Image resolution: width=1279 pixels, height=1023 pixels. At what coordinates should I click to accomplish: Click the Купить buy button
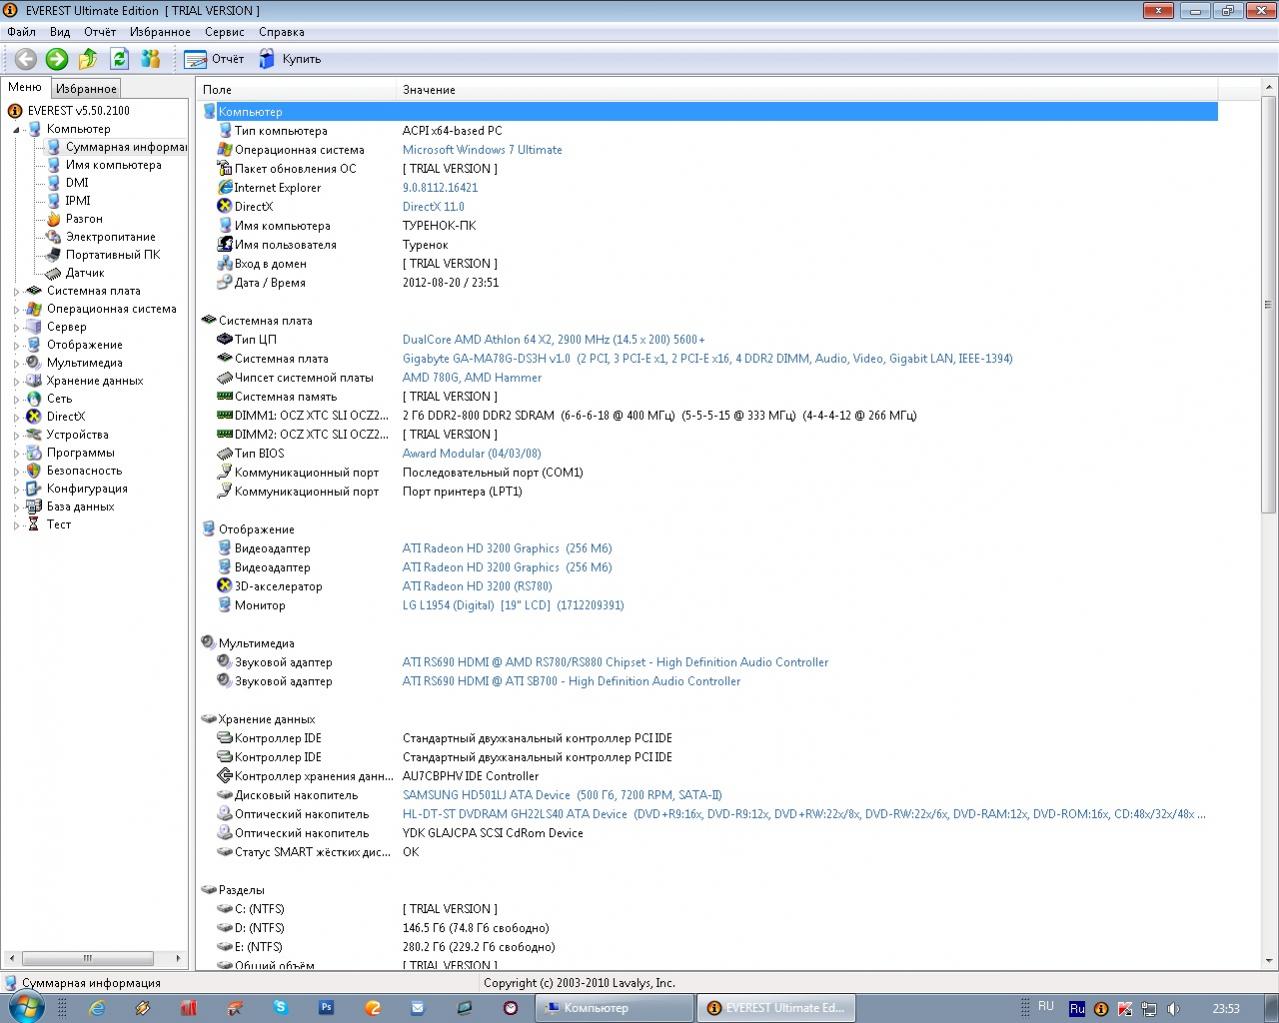pyautogui.click(x=290, y=59)
